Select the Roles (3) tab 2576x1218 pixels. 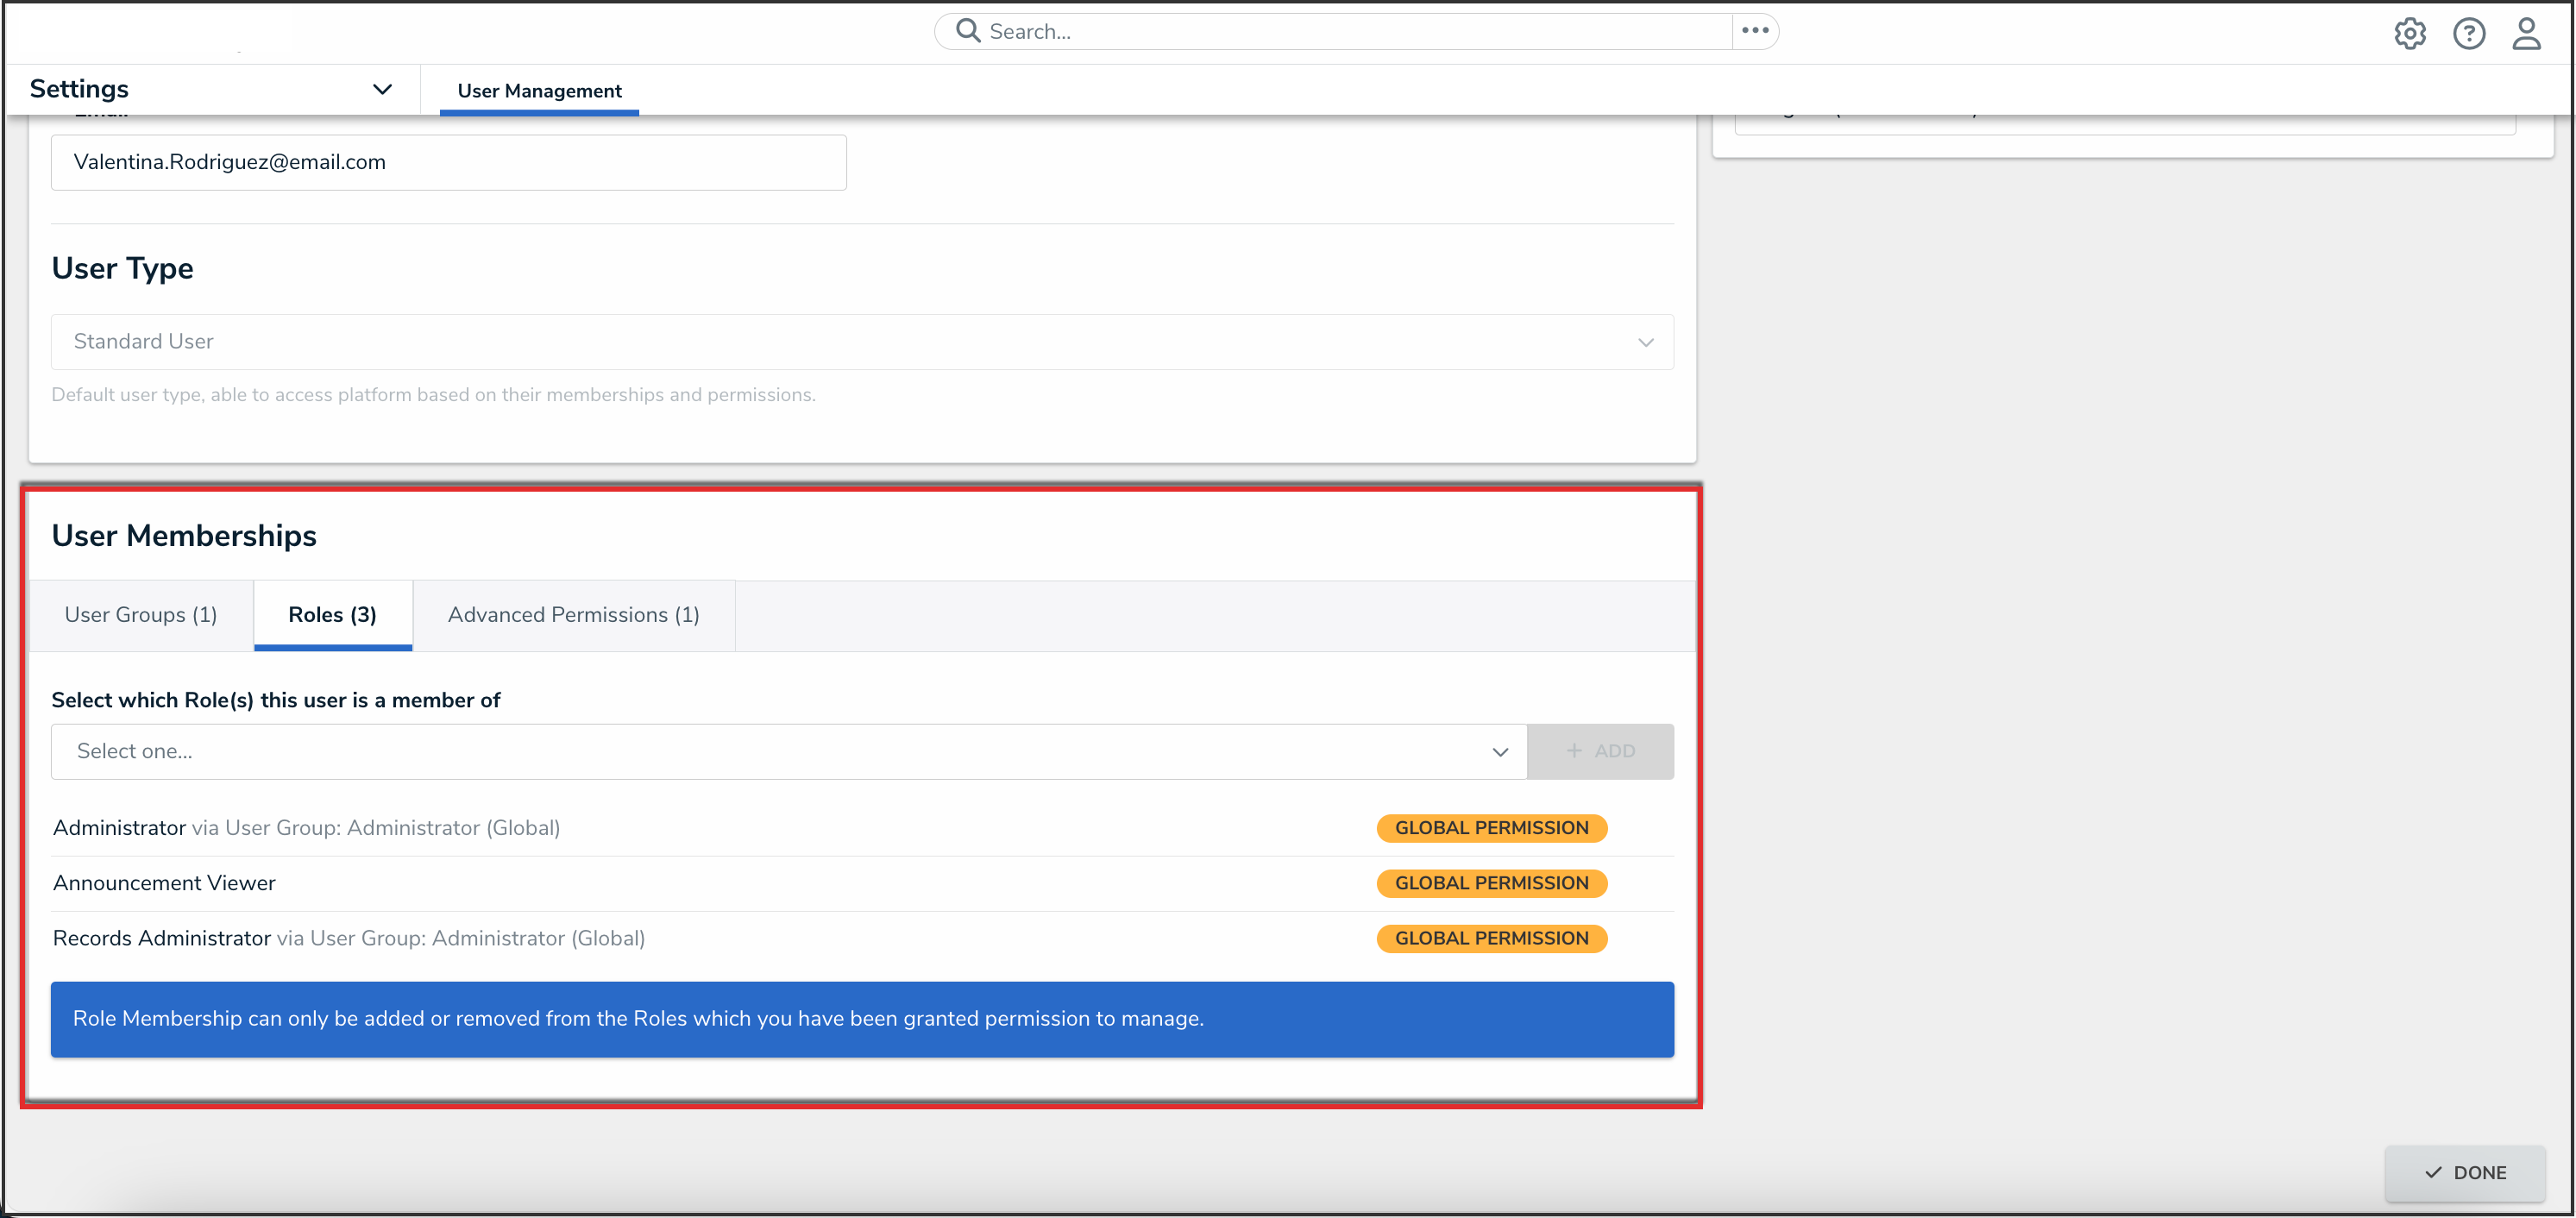coord(332,615)
